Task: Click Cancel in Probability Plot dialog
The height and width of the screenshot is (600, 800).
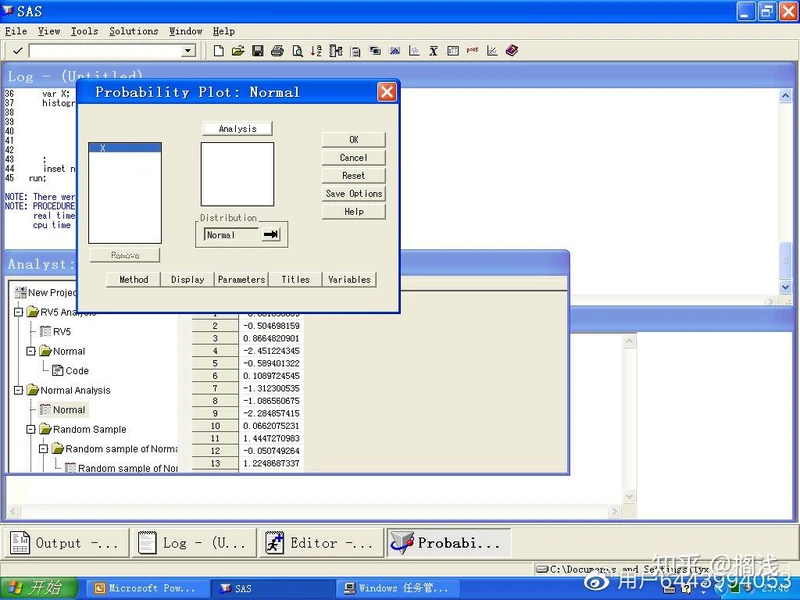Action: point(354,158)
